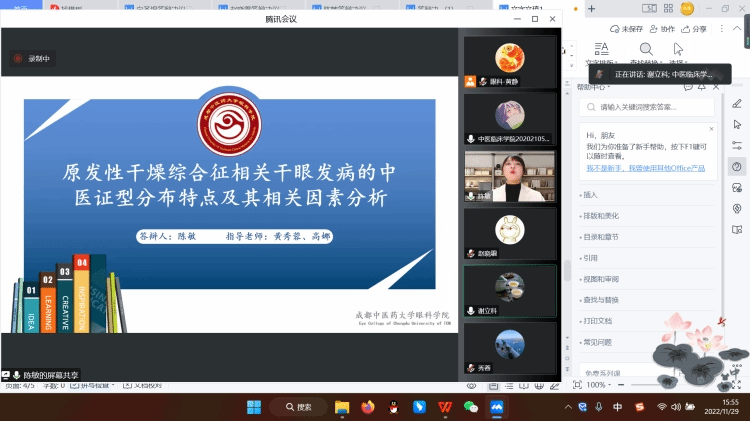
Task: Open WeChat from taskbar
Action: pos(471,407)
